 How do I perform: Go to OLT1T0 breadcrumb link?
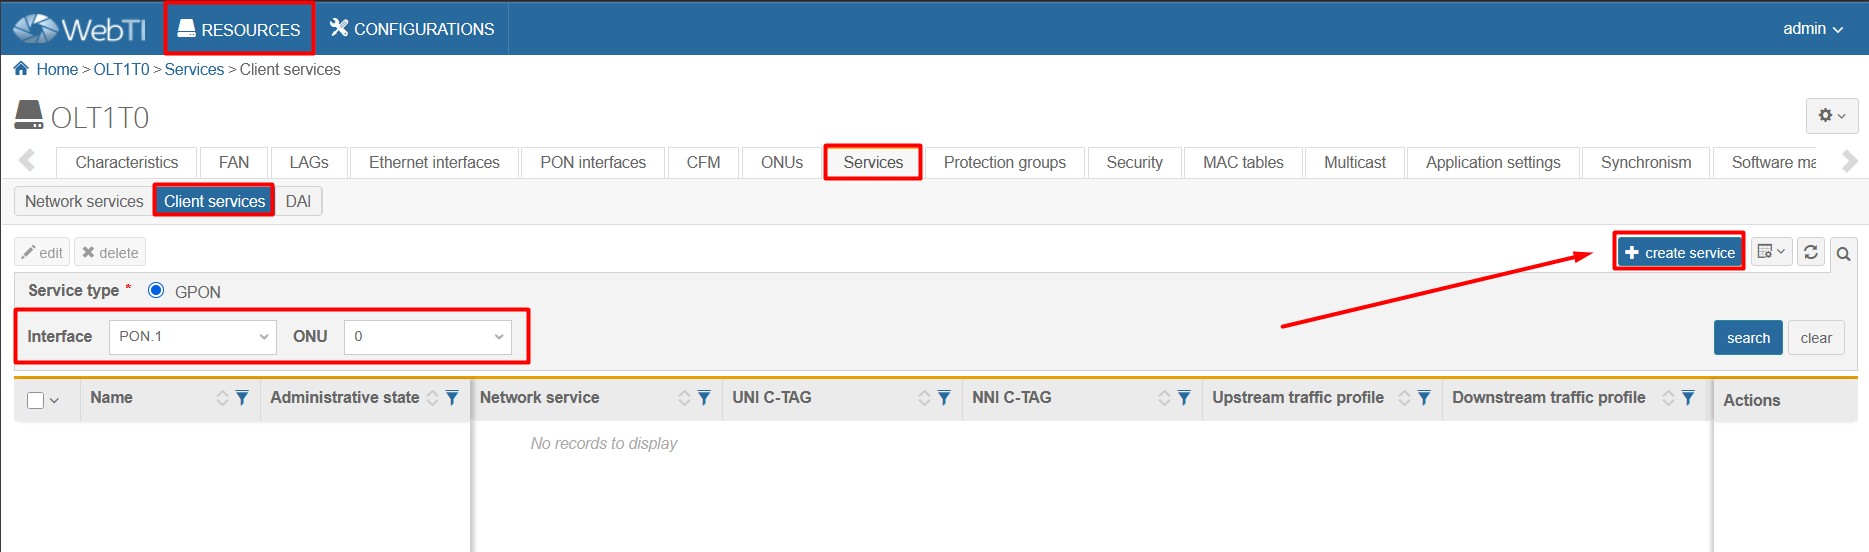tap(121, 69)
